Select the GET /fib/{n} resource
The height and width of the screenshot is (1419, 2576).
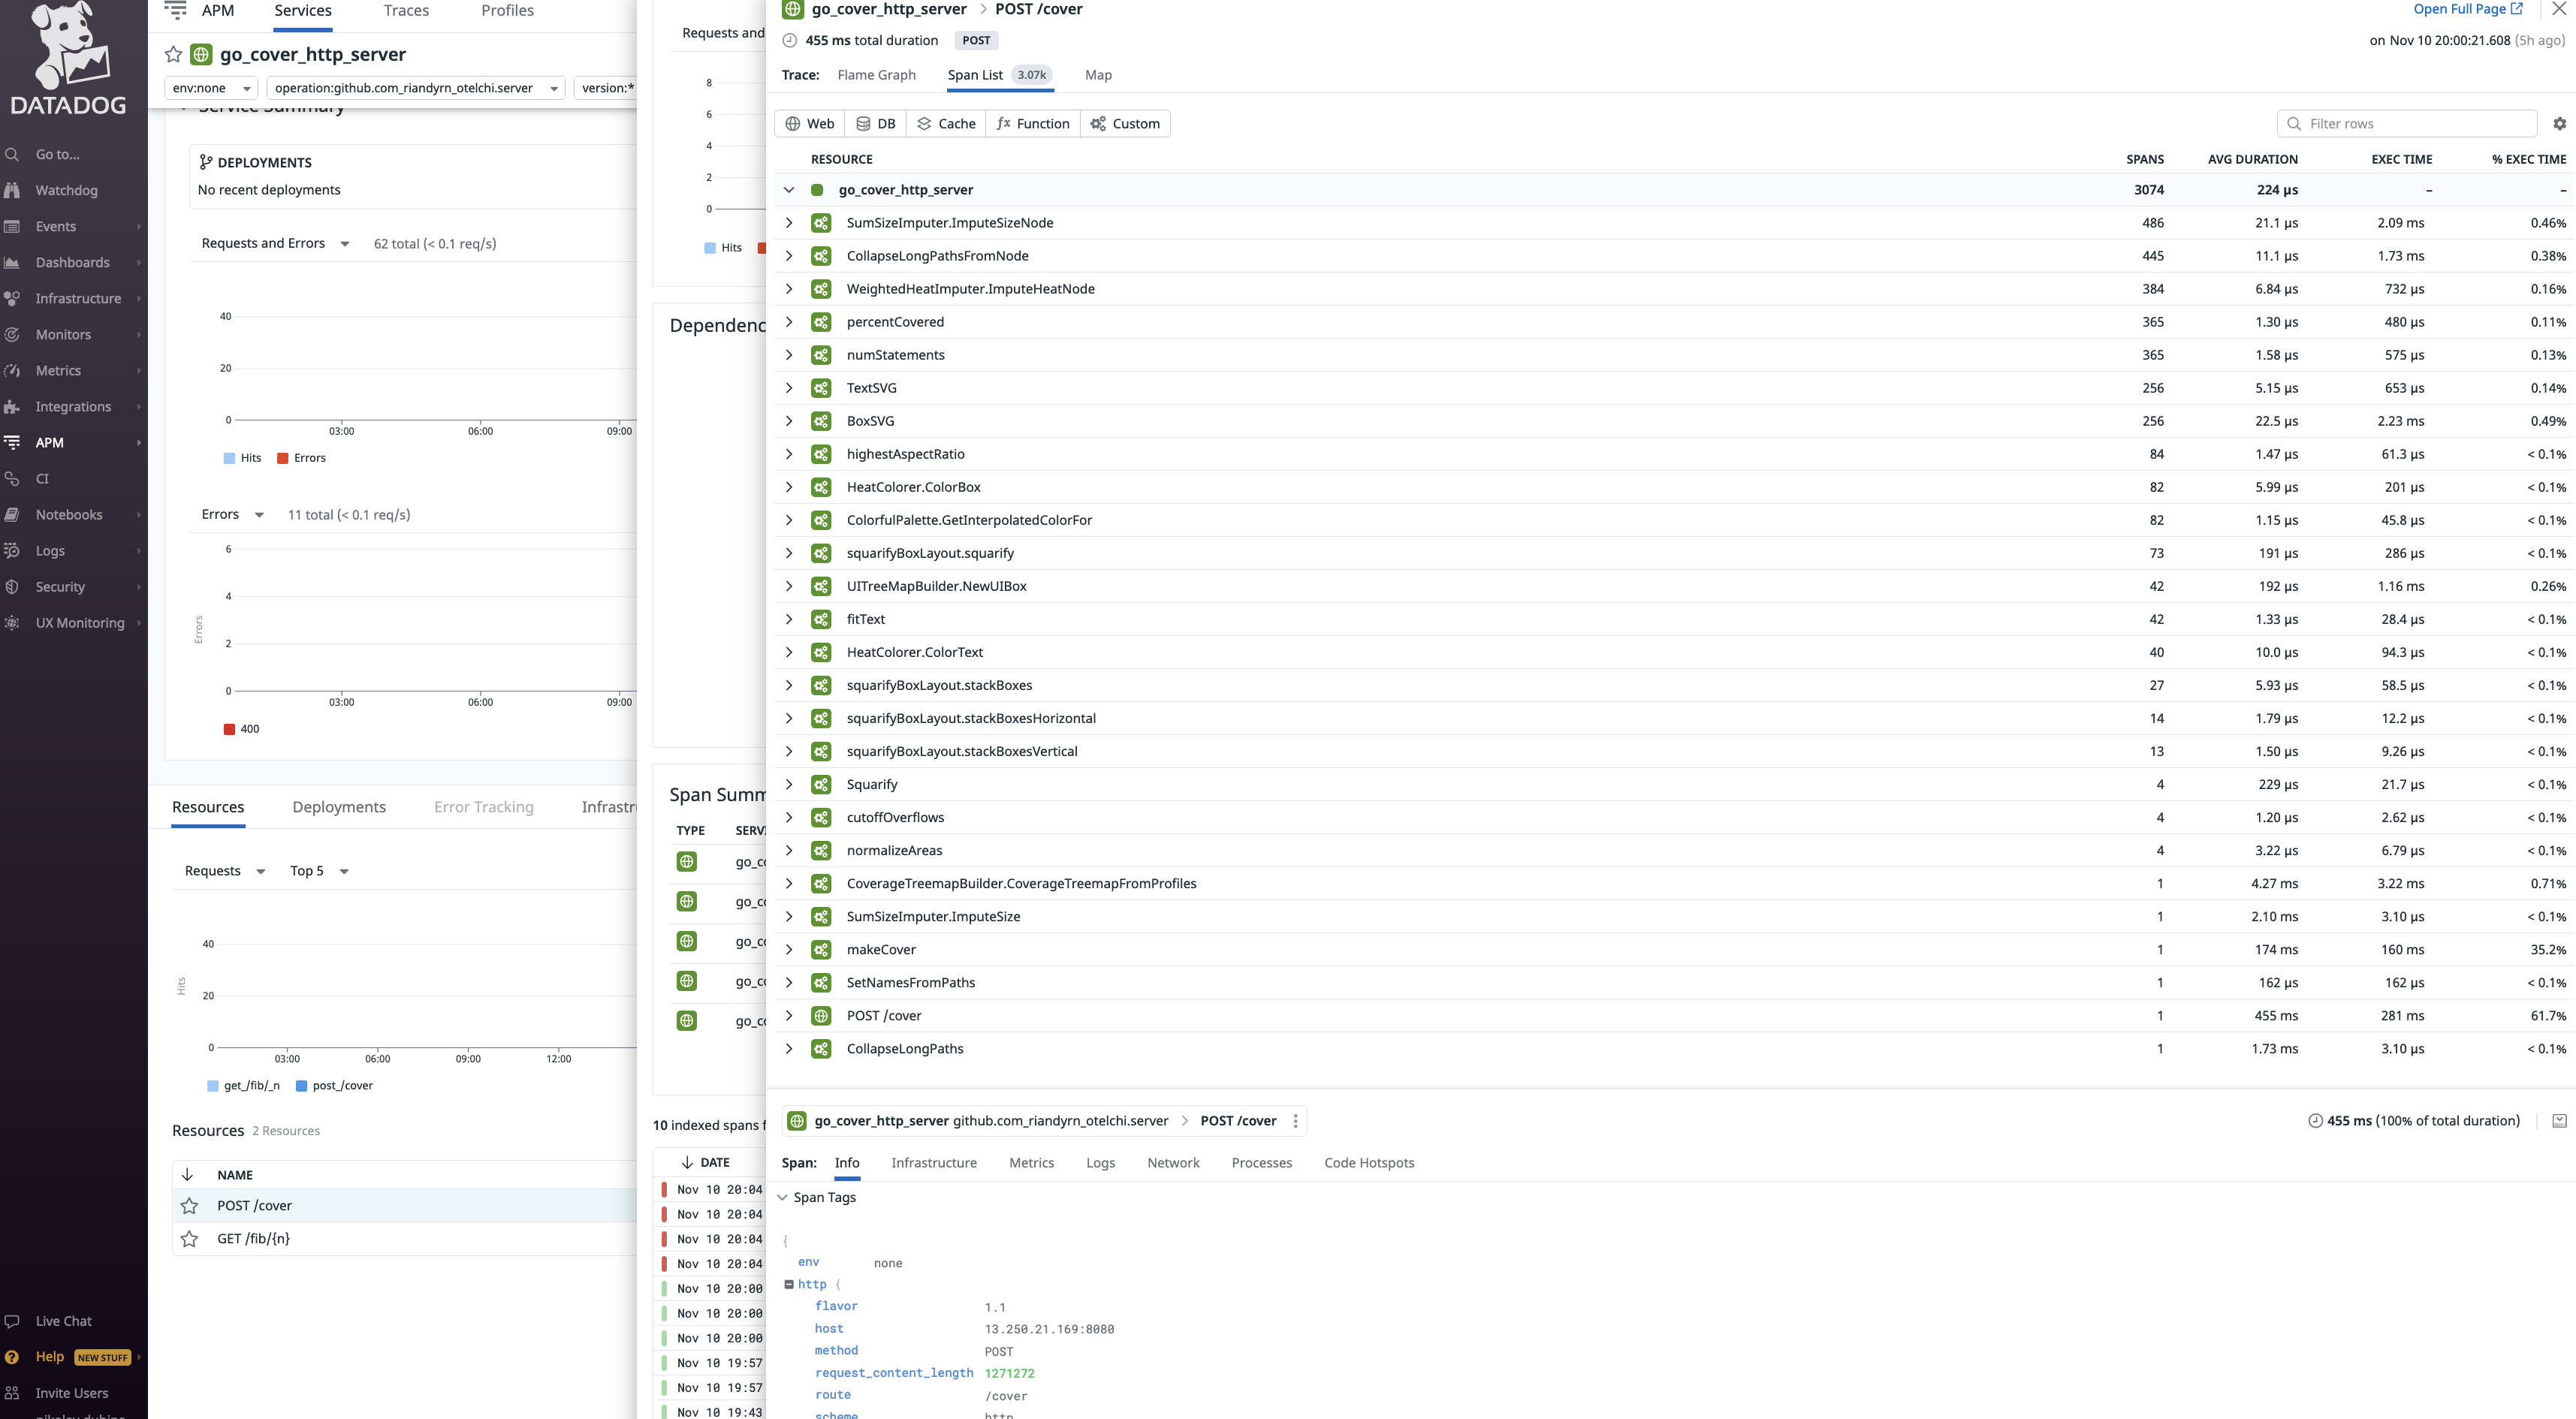coord(253,1238)
